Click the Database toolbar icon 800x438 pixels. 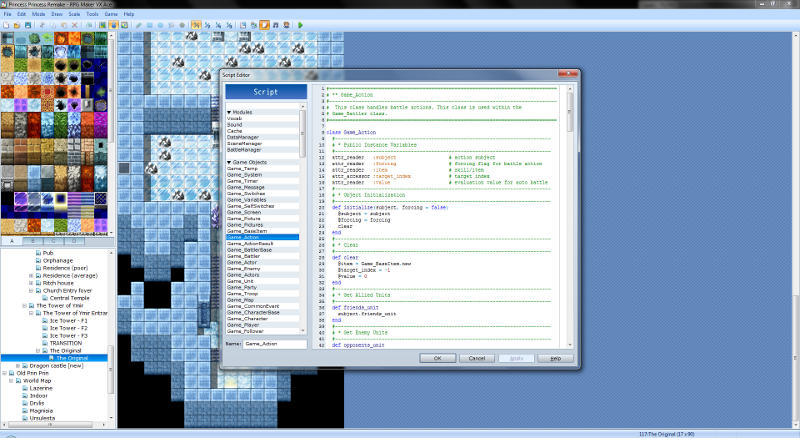pos(242,24)
